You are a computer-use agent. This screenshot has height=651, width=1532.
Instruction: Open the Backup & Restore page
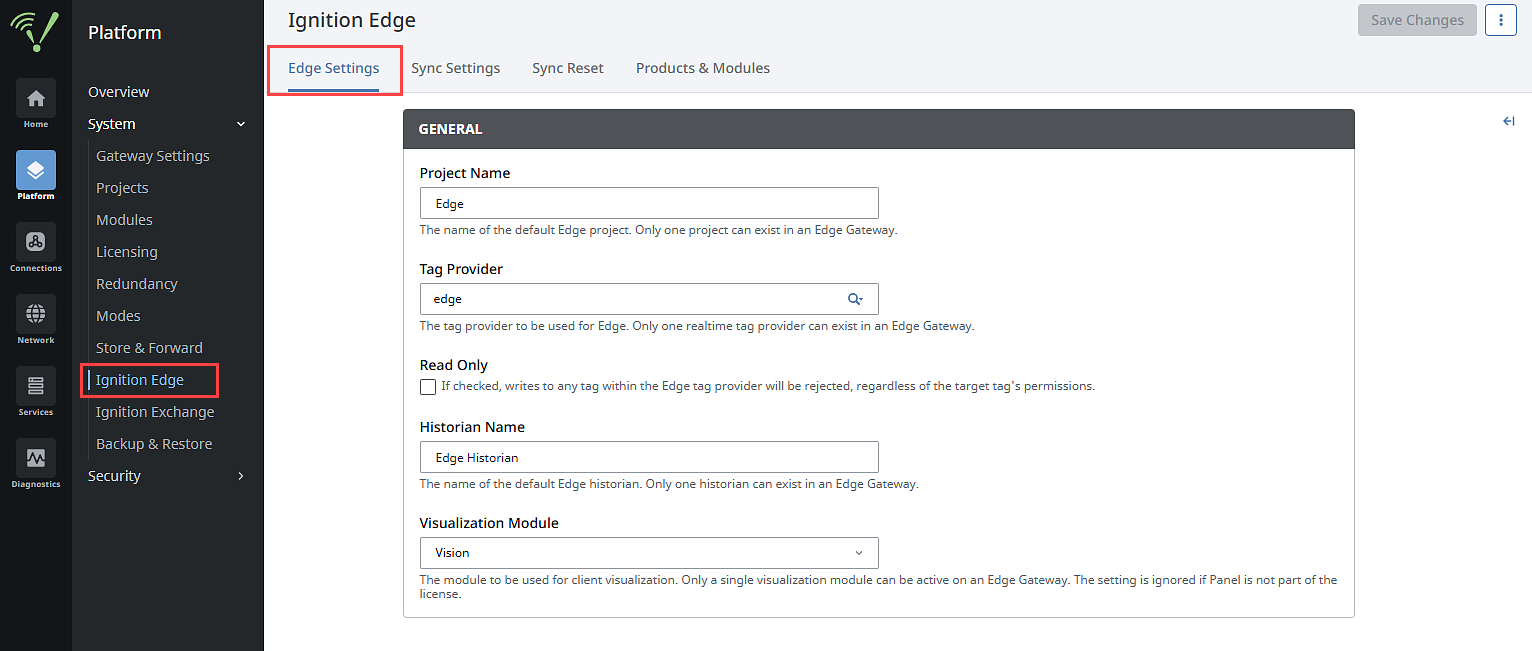pyautogui.click(x=154, y=444)
